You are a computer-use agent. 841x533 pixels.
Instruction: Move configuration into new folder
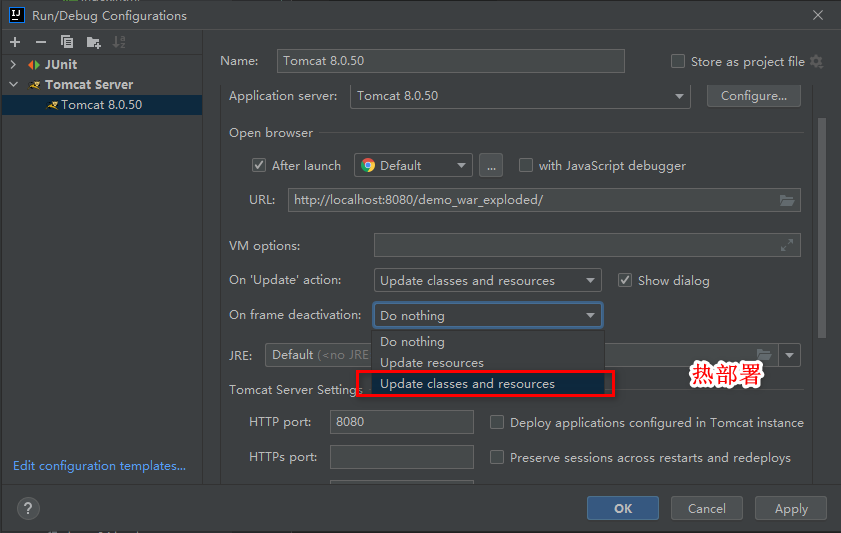click(93, 42)
